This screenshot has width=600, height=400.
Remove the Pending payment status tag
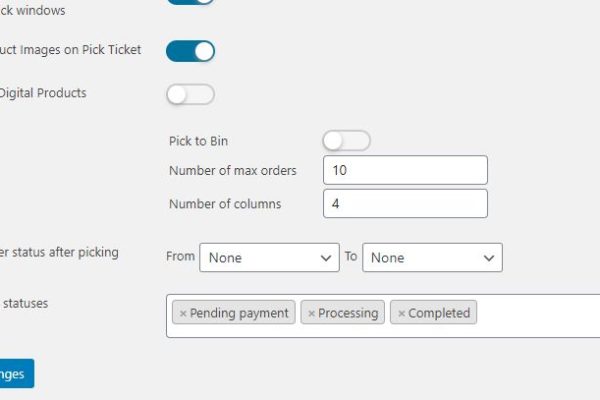(182, 313)
